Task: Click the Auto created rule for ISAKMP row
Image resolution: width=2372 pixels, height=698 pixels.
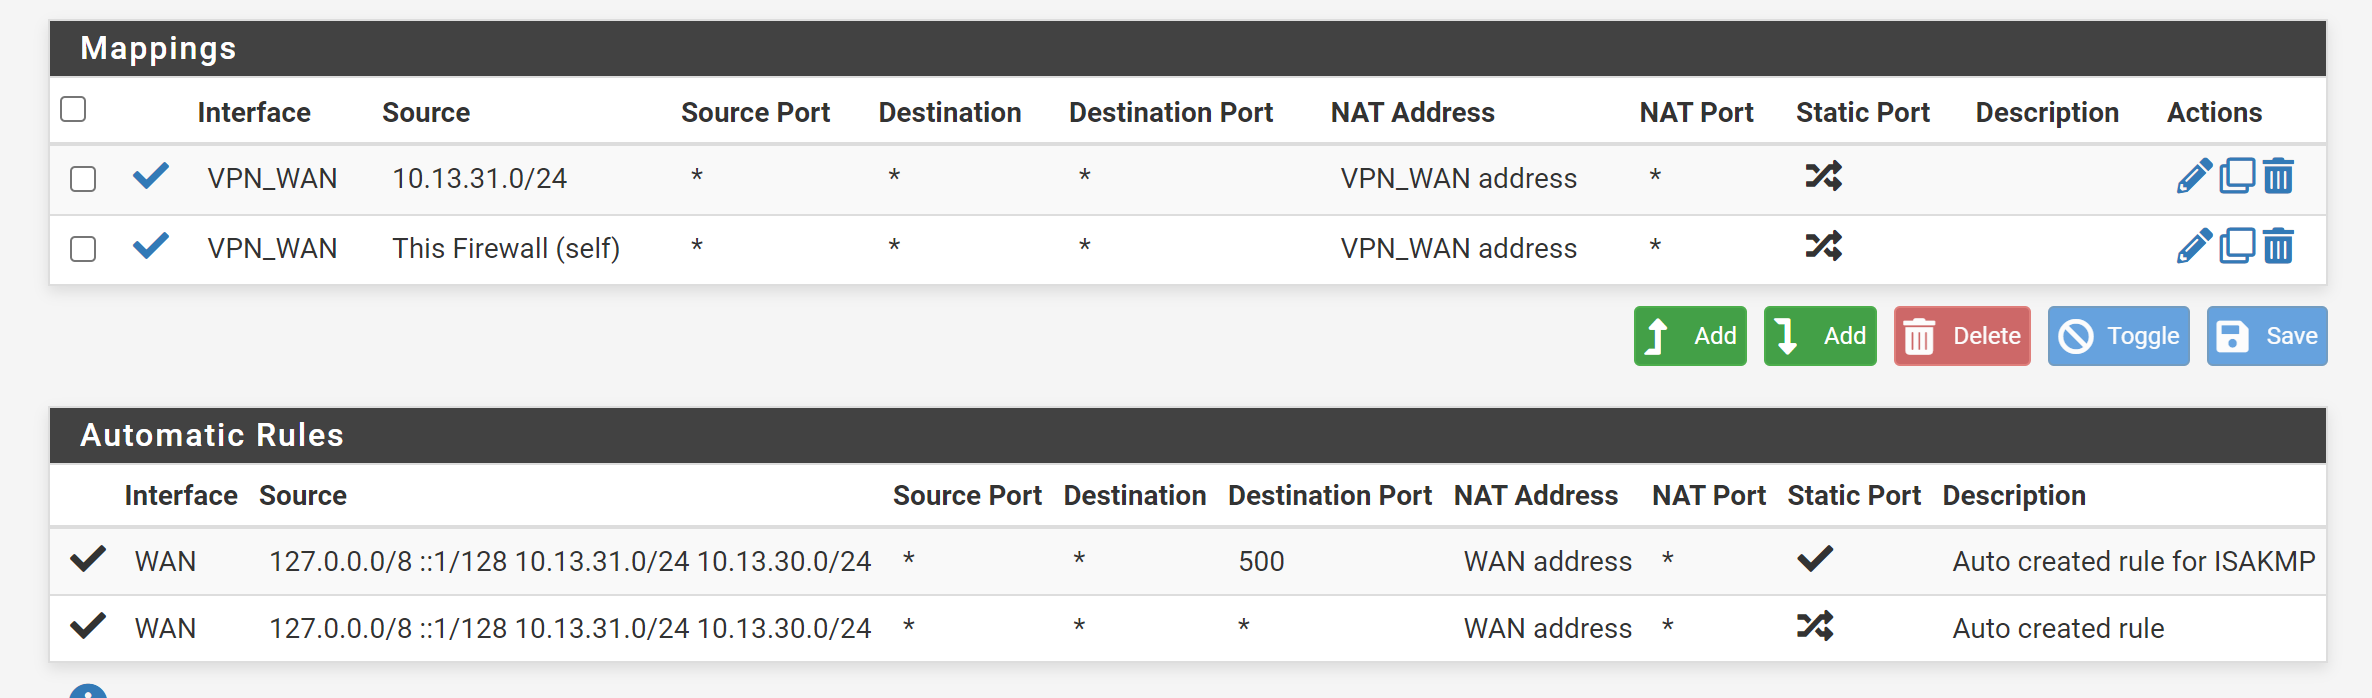Action: 1188,561
